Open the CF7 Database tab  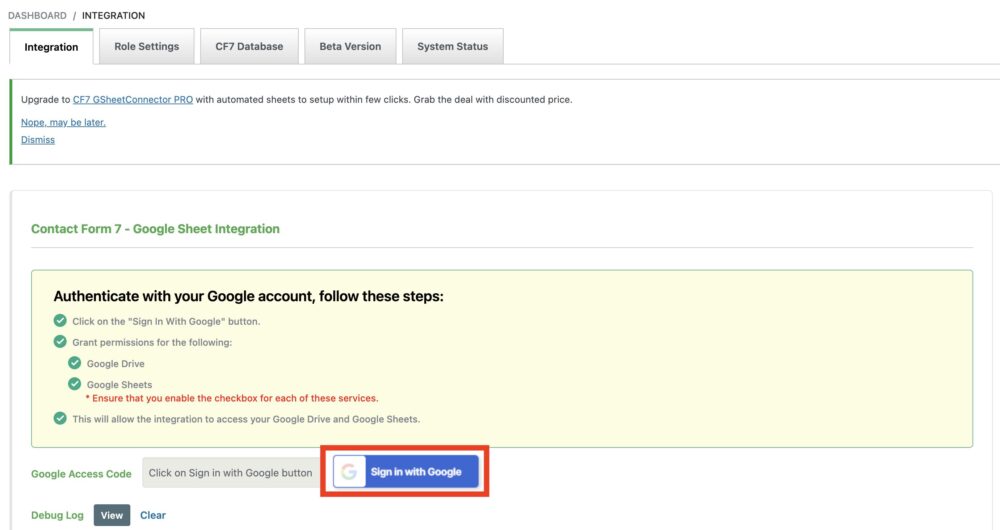(x=249, y=46)
